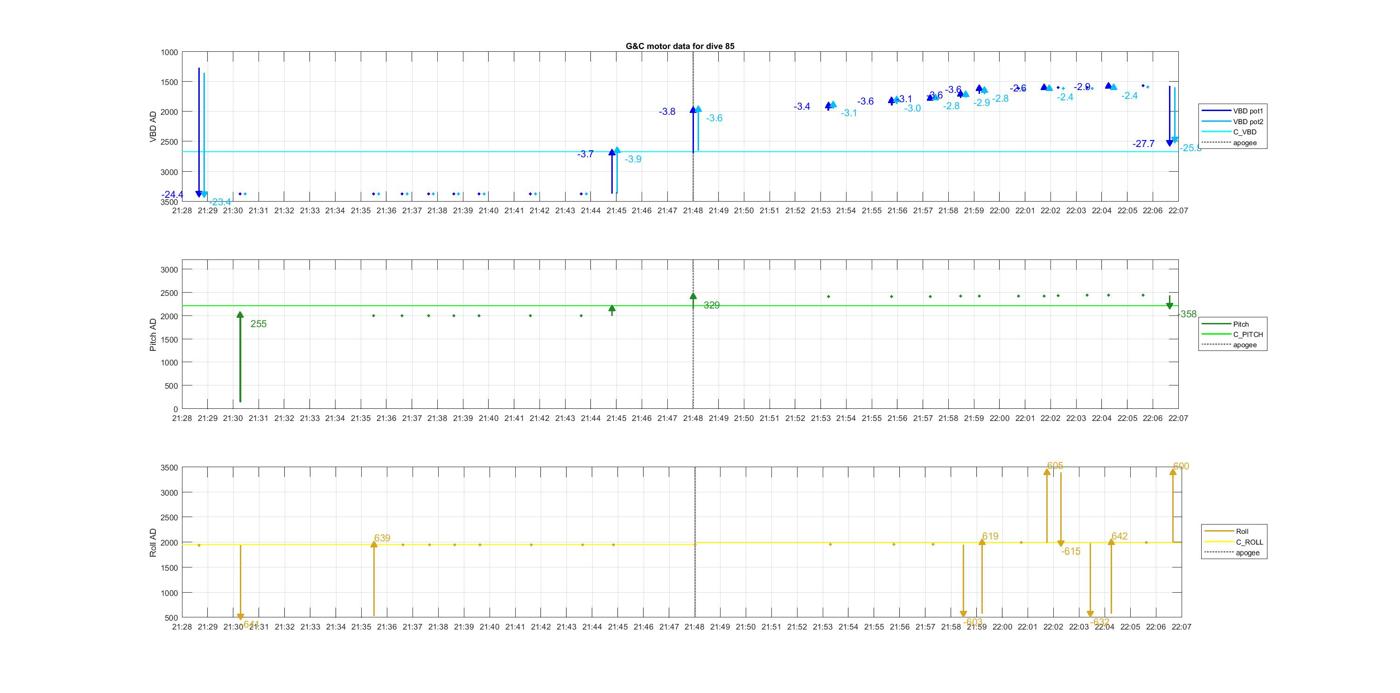Select the '642' roll data label
The height and width of the screenshot is (693, 1400).
1119,536
